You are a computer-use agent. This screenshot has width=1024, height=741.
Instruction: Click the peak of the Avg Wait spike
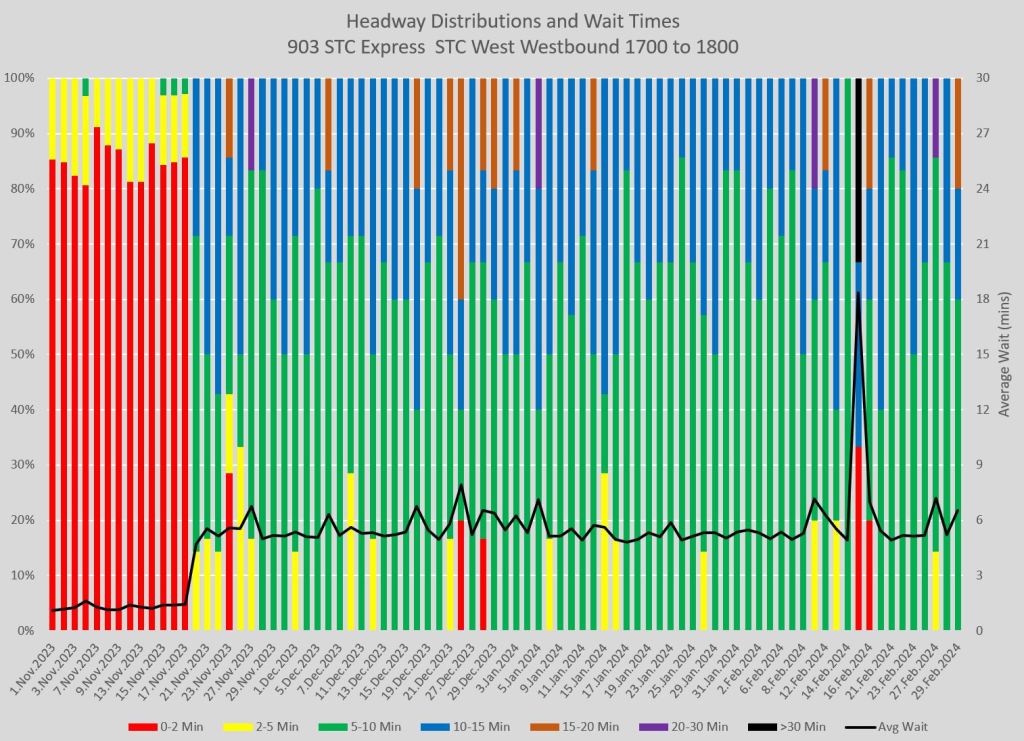[x=858, y=292]
